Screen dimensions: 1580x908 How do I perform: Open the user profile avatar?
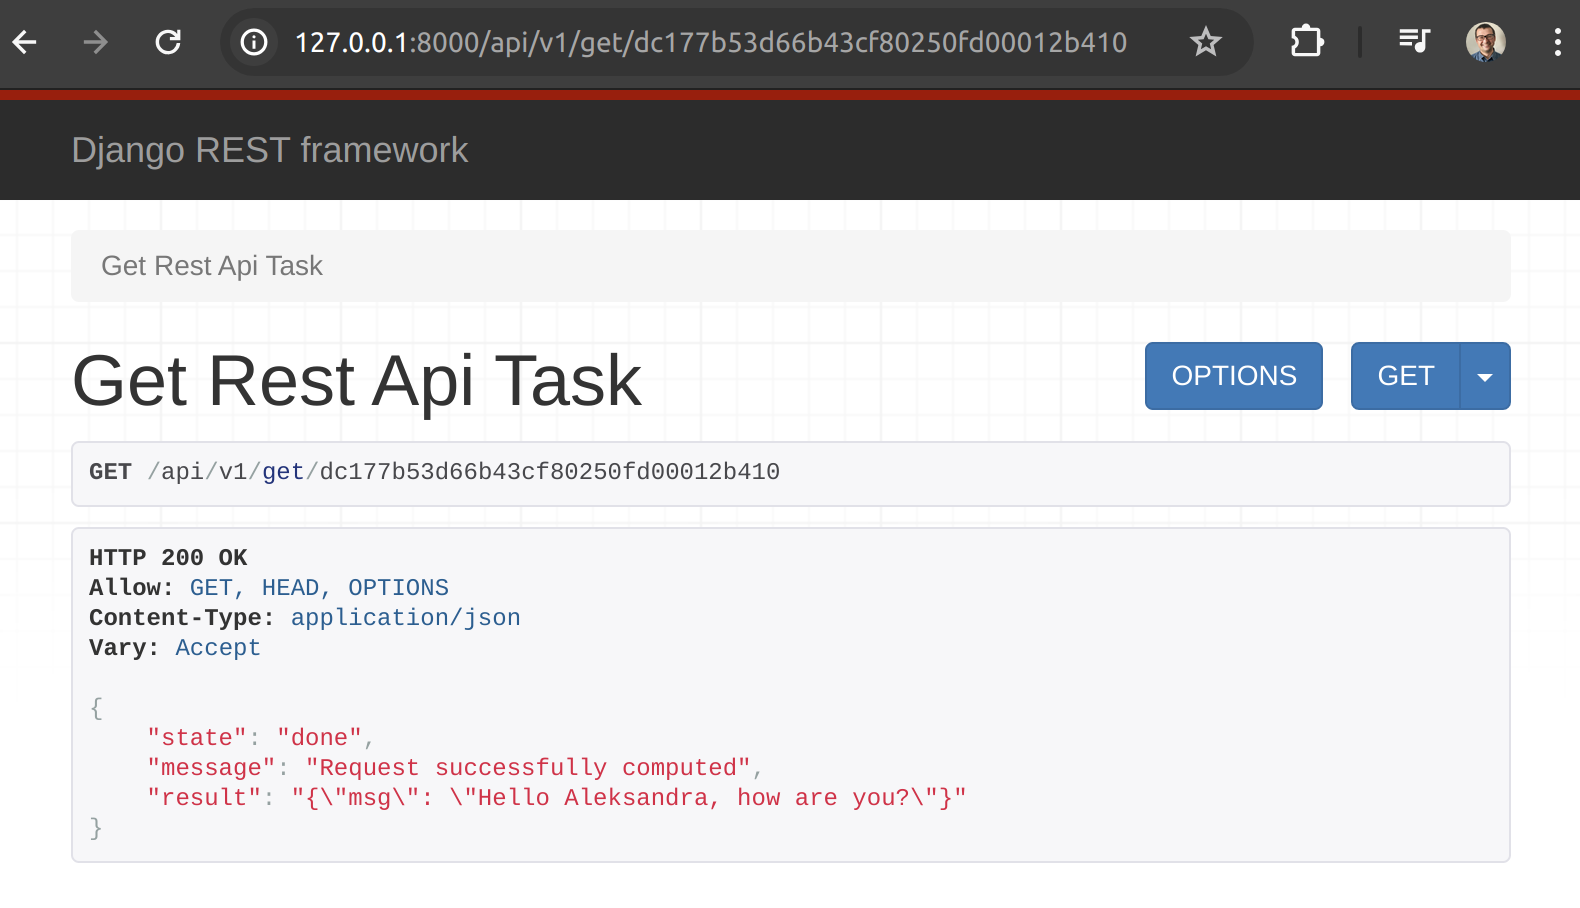click(x=1486, y=42)
